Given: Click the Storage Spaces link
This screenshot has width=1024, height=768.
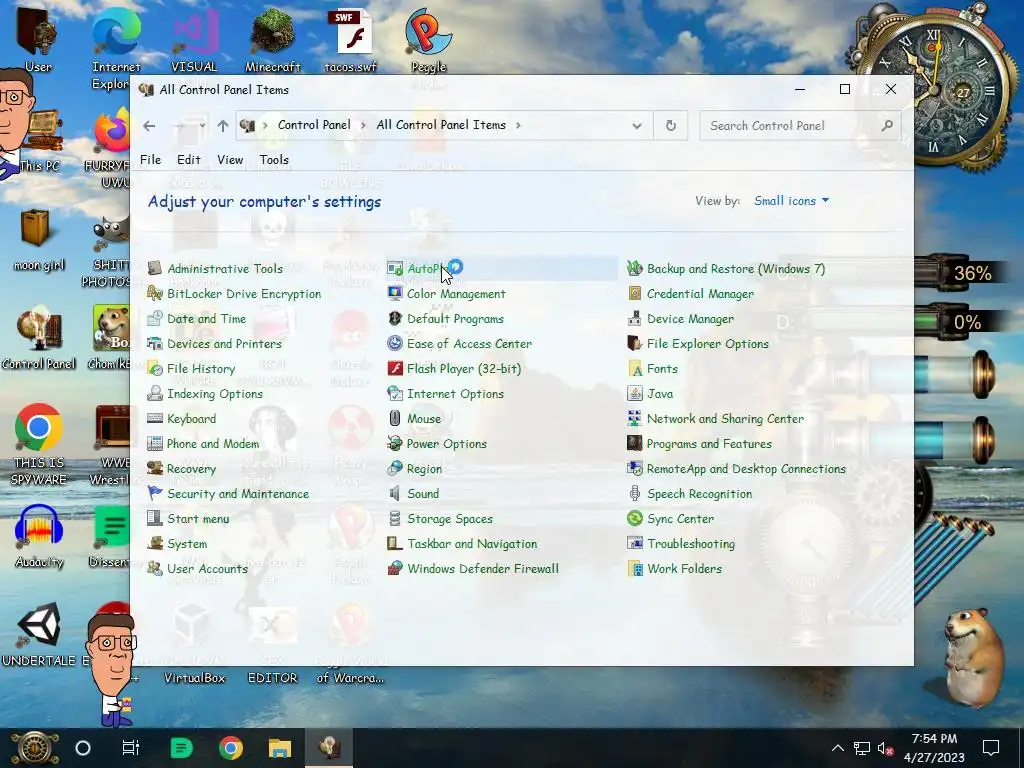Looking at the screenshot, I should (450, 519).
